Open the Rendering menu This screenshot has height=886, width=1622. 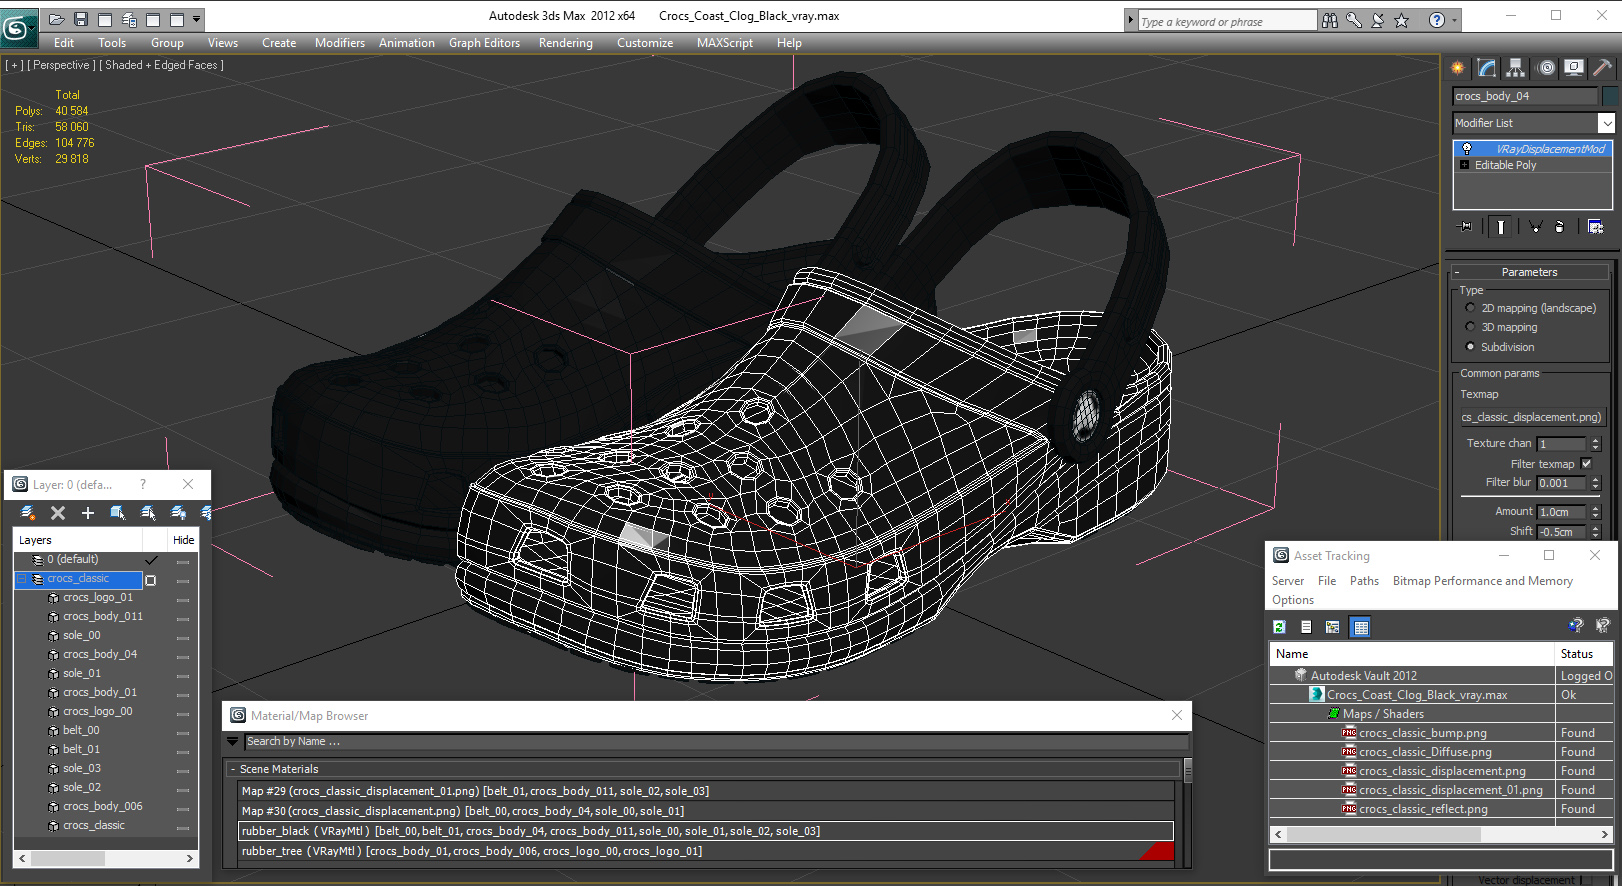point(566,43)
